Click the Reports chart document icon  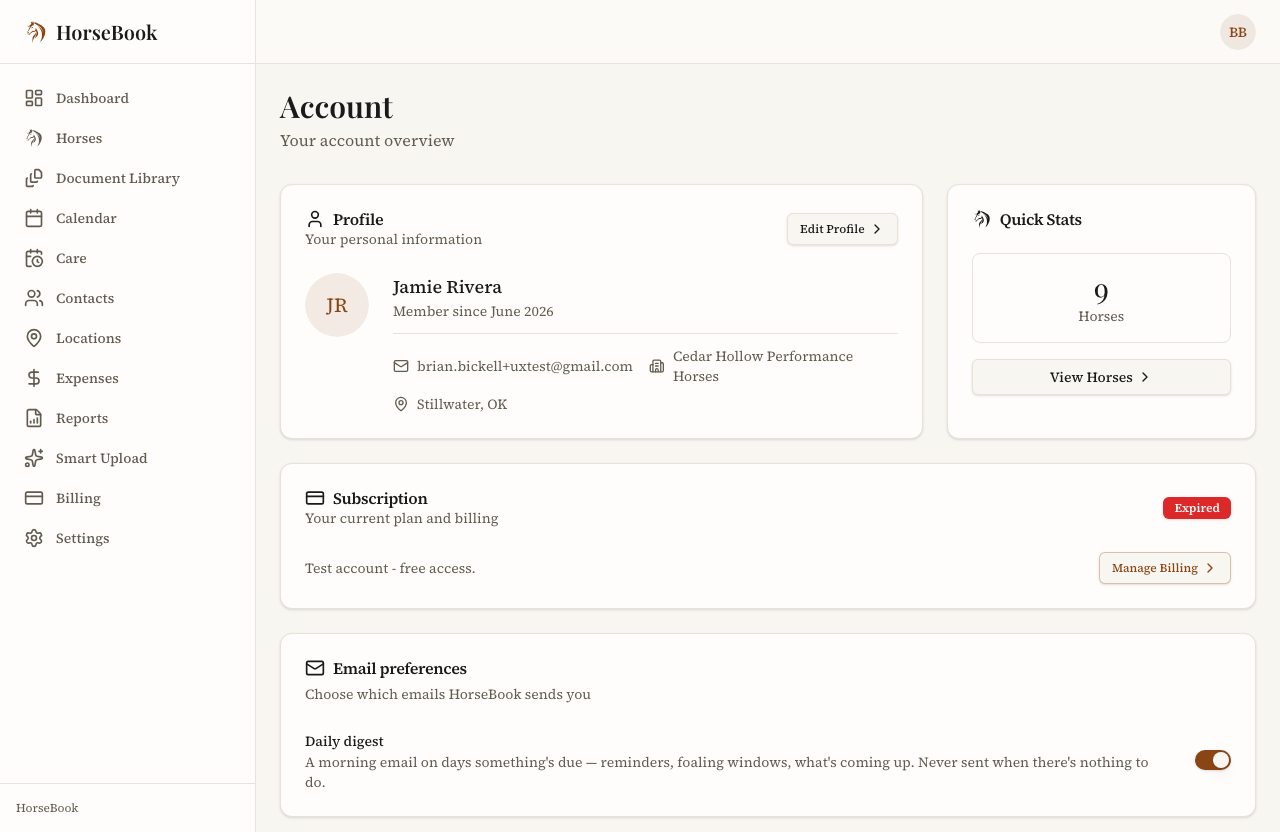(34, 418)
